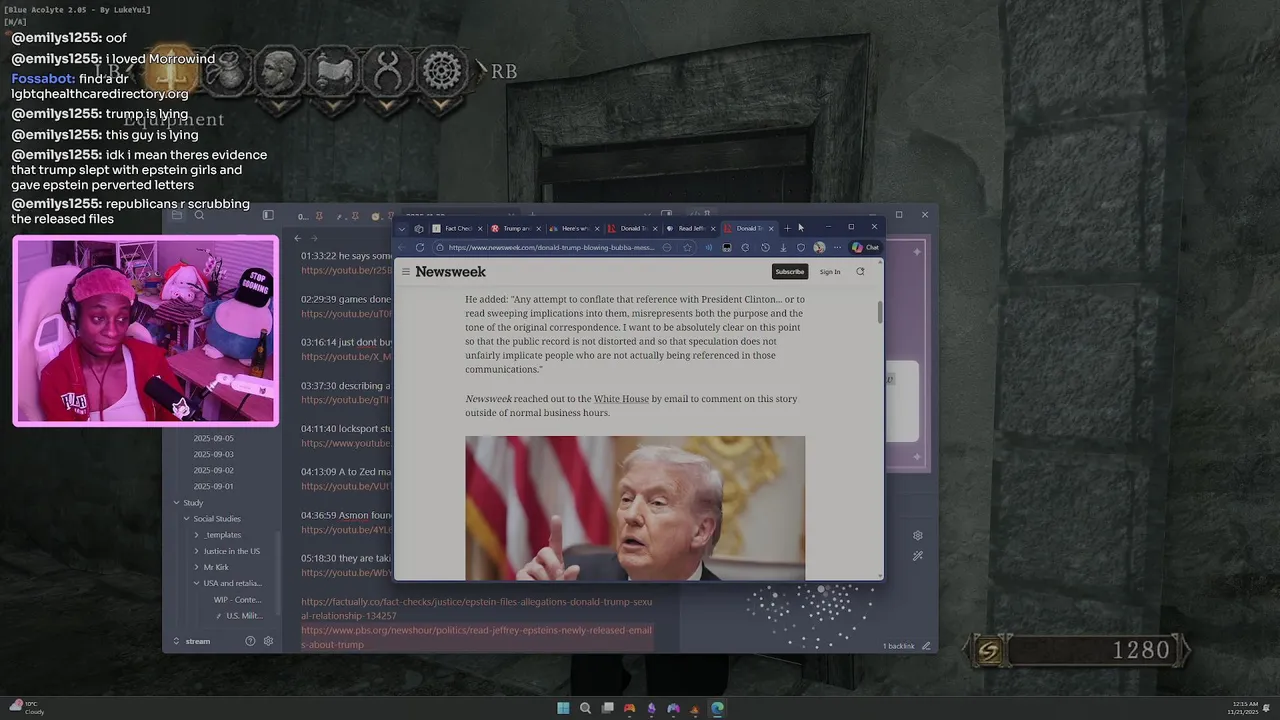Open Edge profile avatar
1280x720 pixels.
[x=819, y=247]
